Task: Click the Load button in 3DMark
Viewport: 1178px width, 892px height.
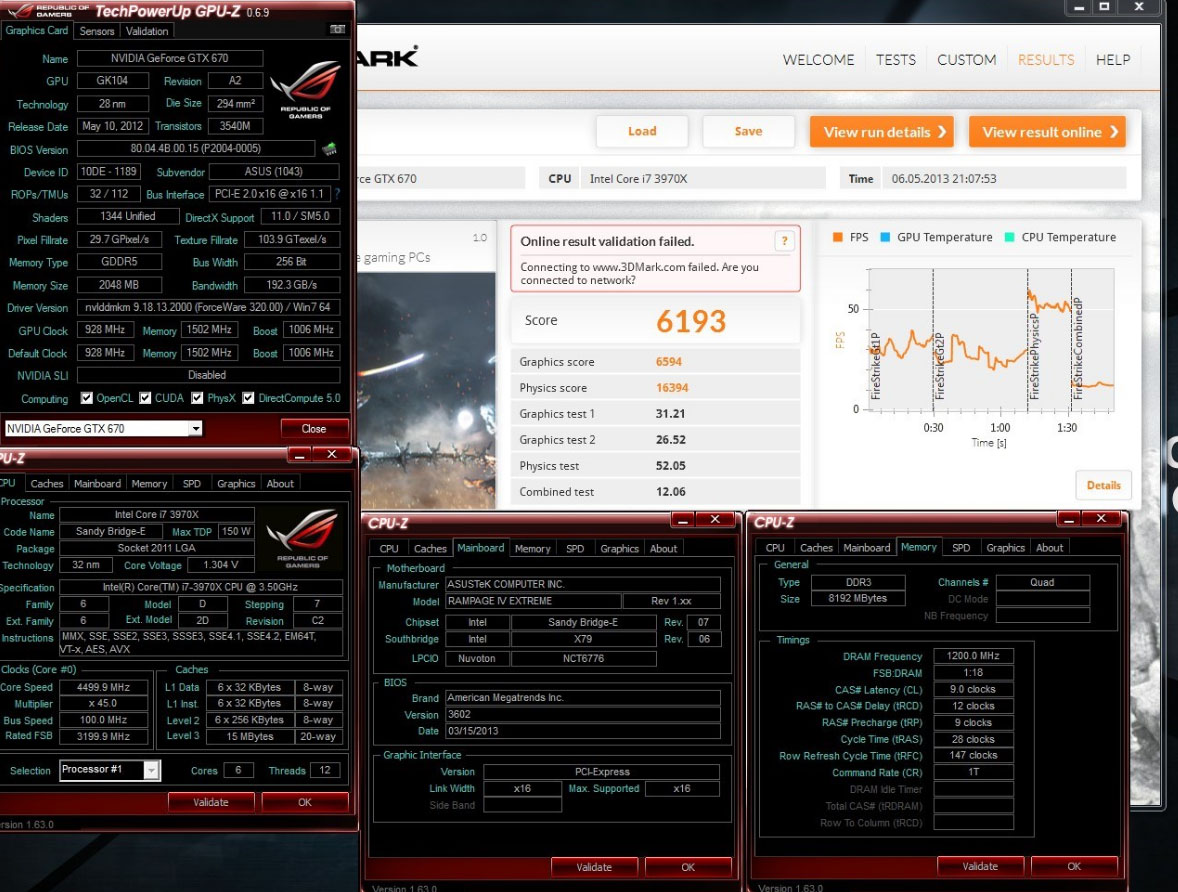Action: point(642,132)
